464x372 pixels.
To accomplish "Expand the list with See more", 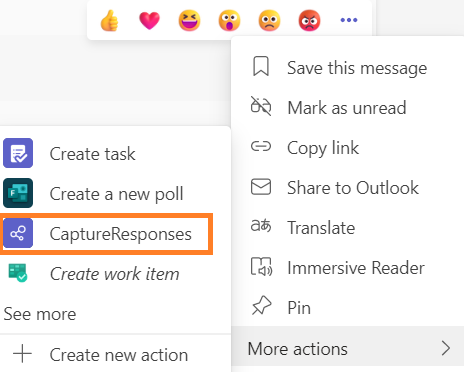I will (x=40, y=314).
